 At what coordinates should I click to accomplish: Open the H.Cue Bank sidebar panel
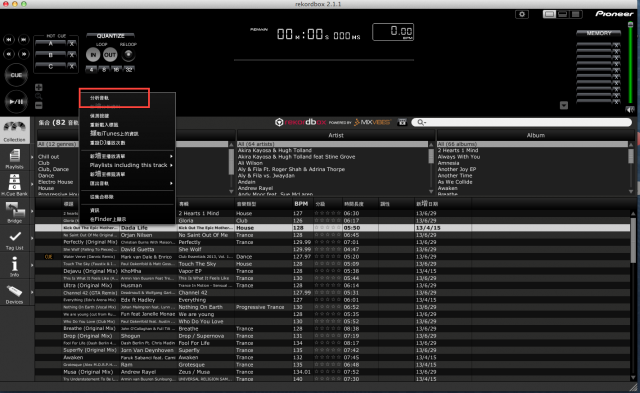pyautogui.click(x=15, y=184)
